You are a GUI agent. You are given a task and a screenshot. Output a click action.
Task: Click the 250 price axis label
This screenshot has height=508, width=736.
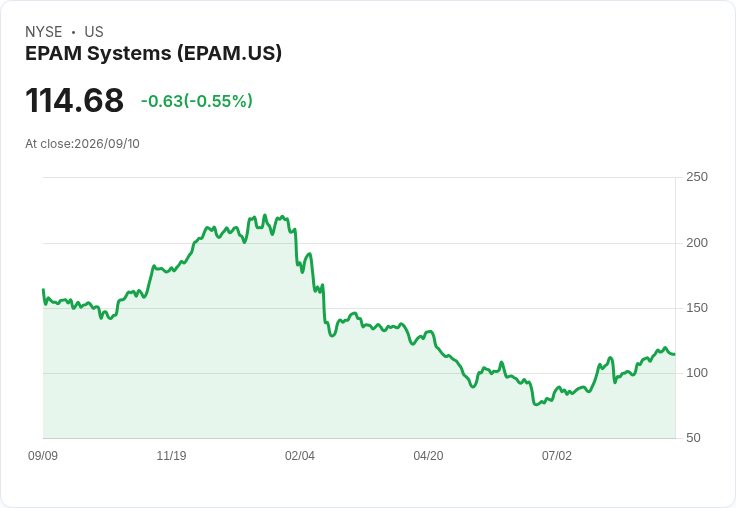(x=697, y=177)
